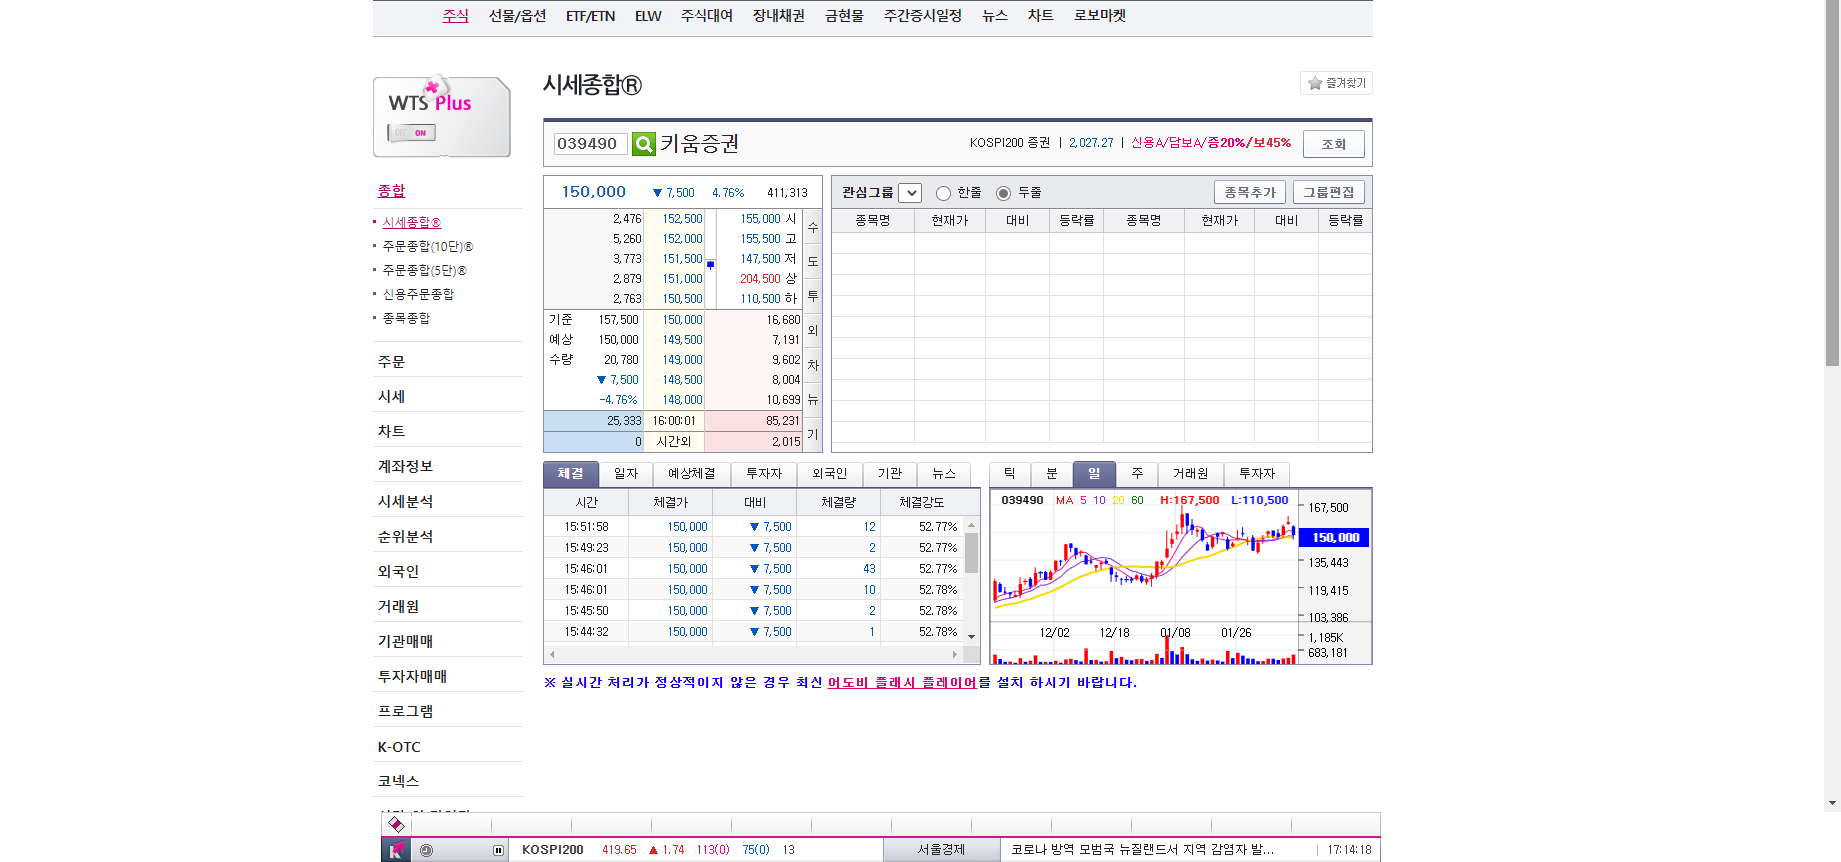Click the 조회 search button

(1334, 144)
